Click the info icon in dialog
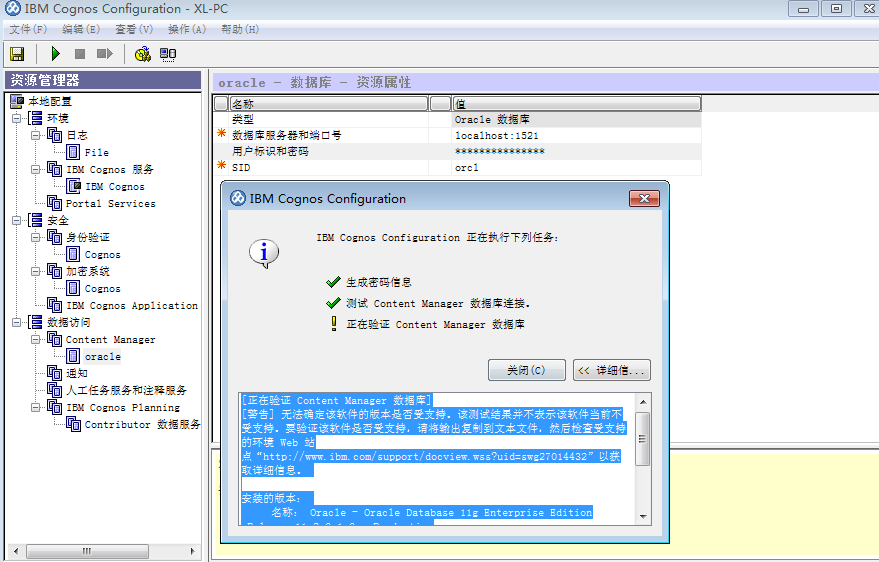Image resolution: width=879 pixels, height=562 pixels. click(x=263, y=253)
